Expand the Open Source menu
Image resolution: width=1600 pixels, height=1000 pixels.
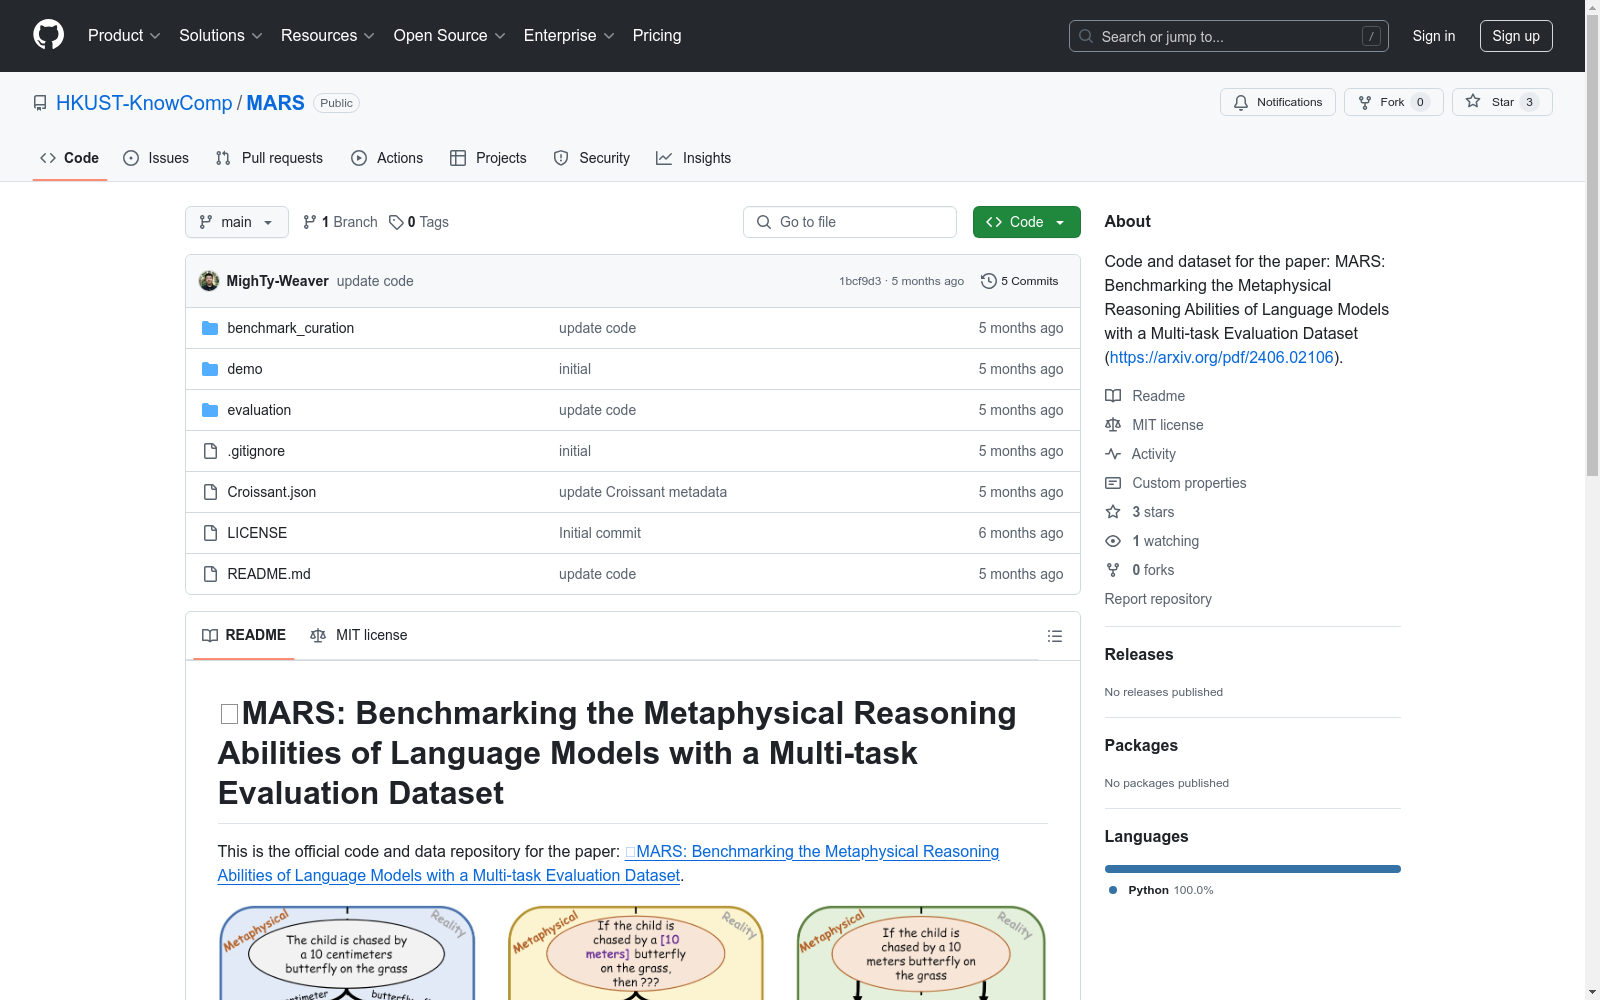(450, 35)
